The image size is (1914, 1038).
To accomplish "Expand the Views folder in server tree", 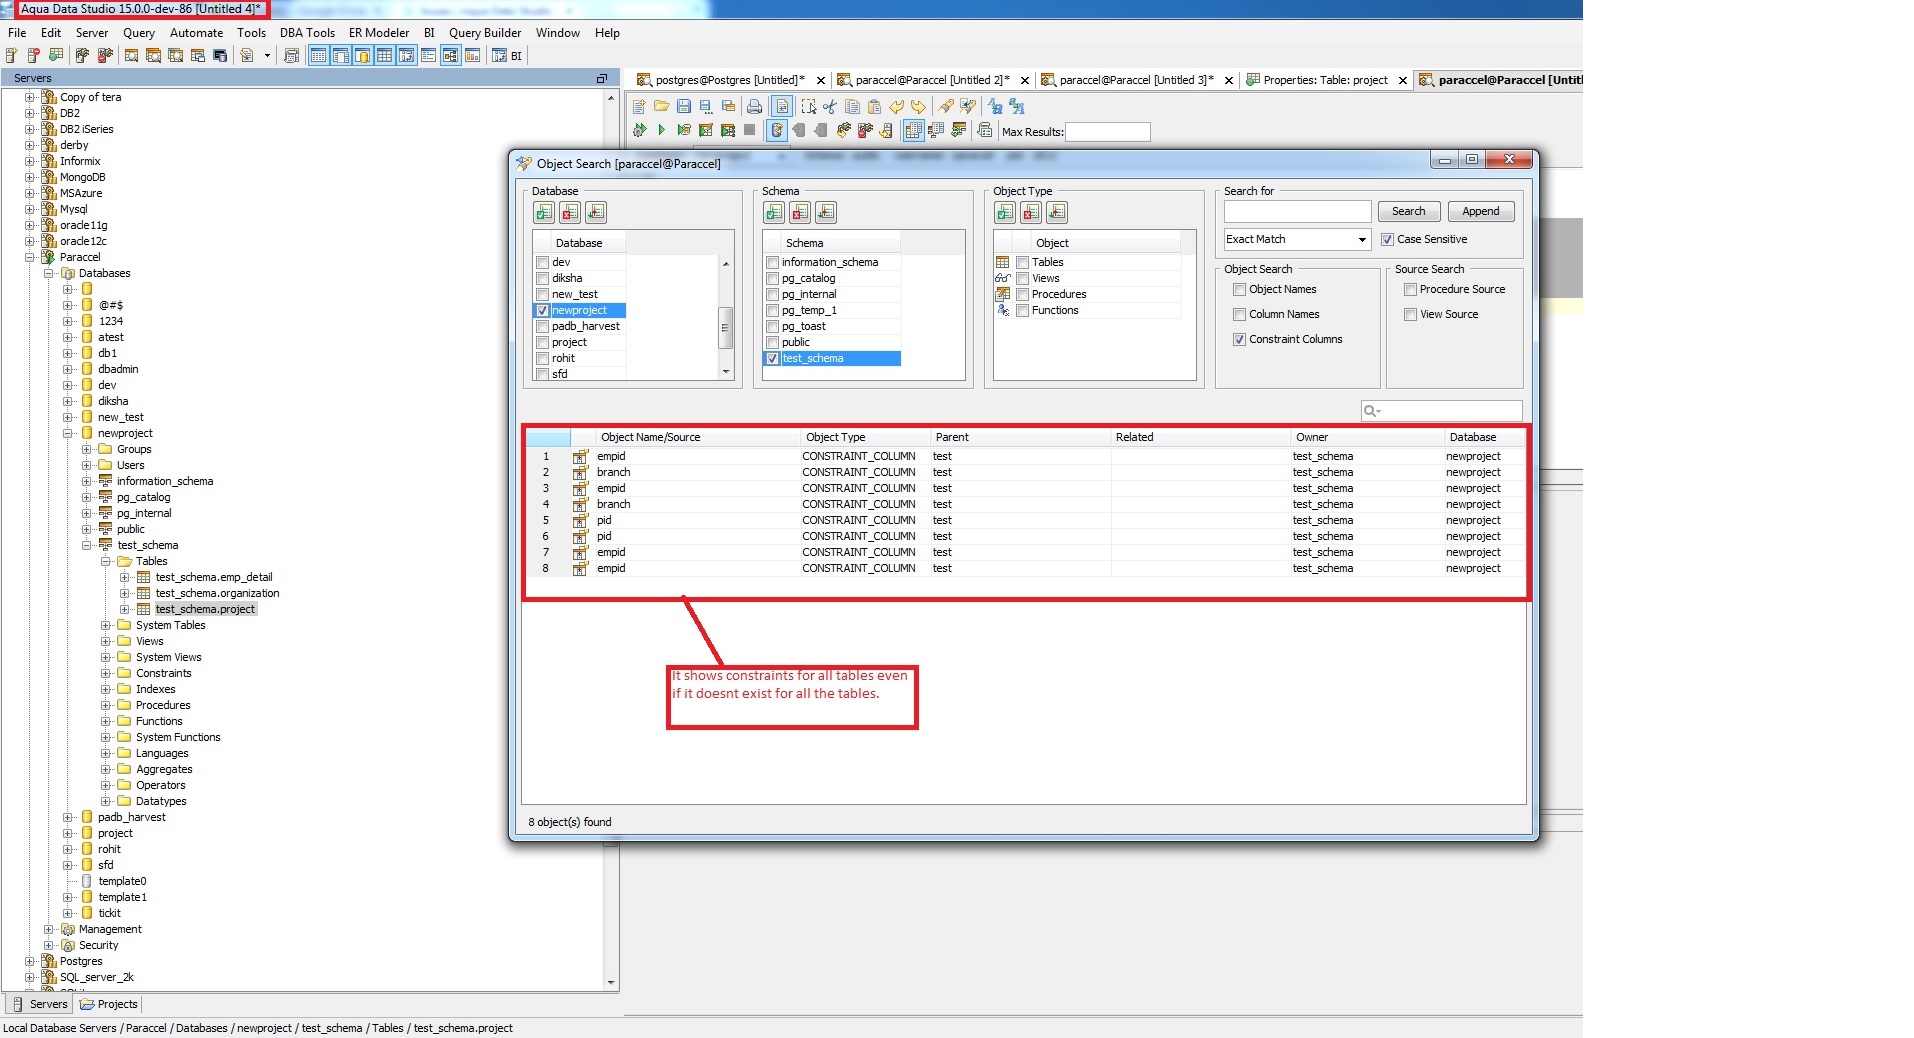I will pos(106,642).
